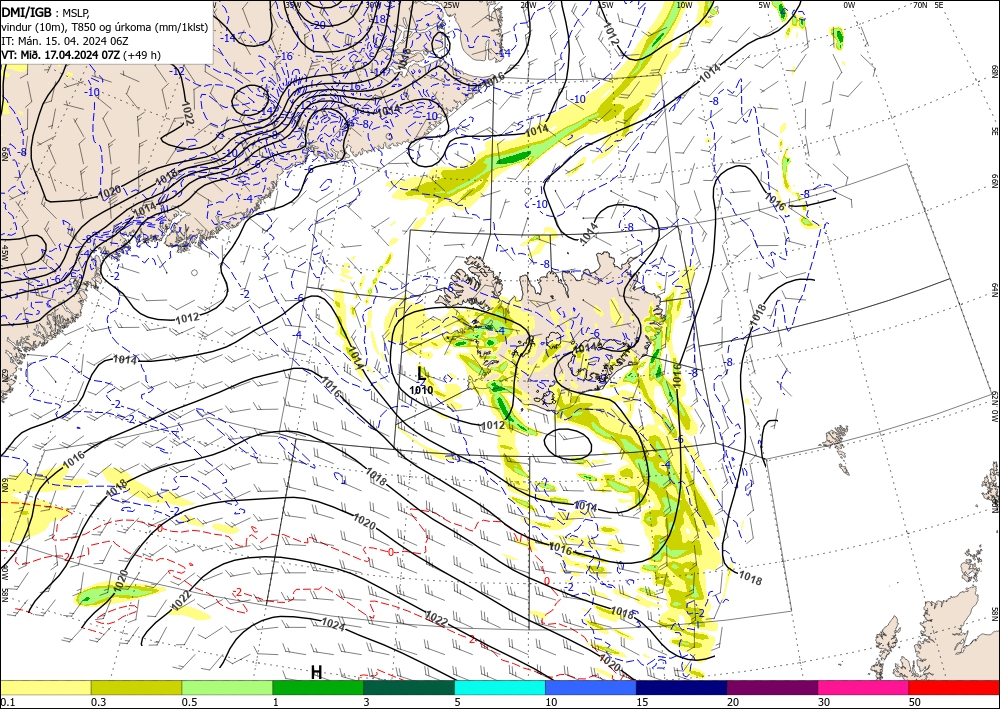
Task: Select the green 1–3 mm legend swatch
Action: tap(318, 687)
